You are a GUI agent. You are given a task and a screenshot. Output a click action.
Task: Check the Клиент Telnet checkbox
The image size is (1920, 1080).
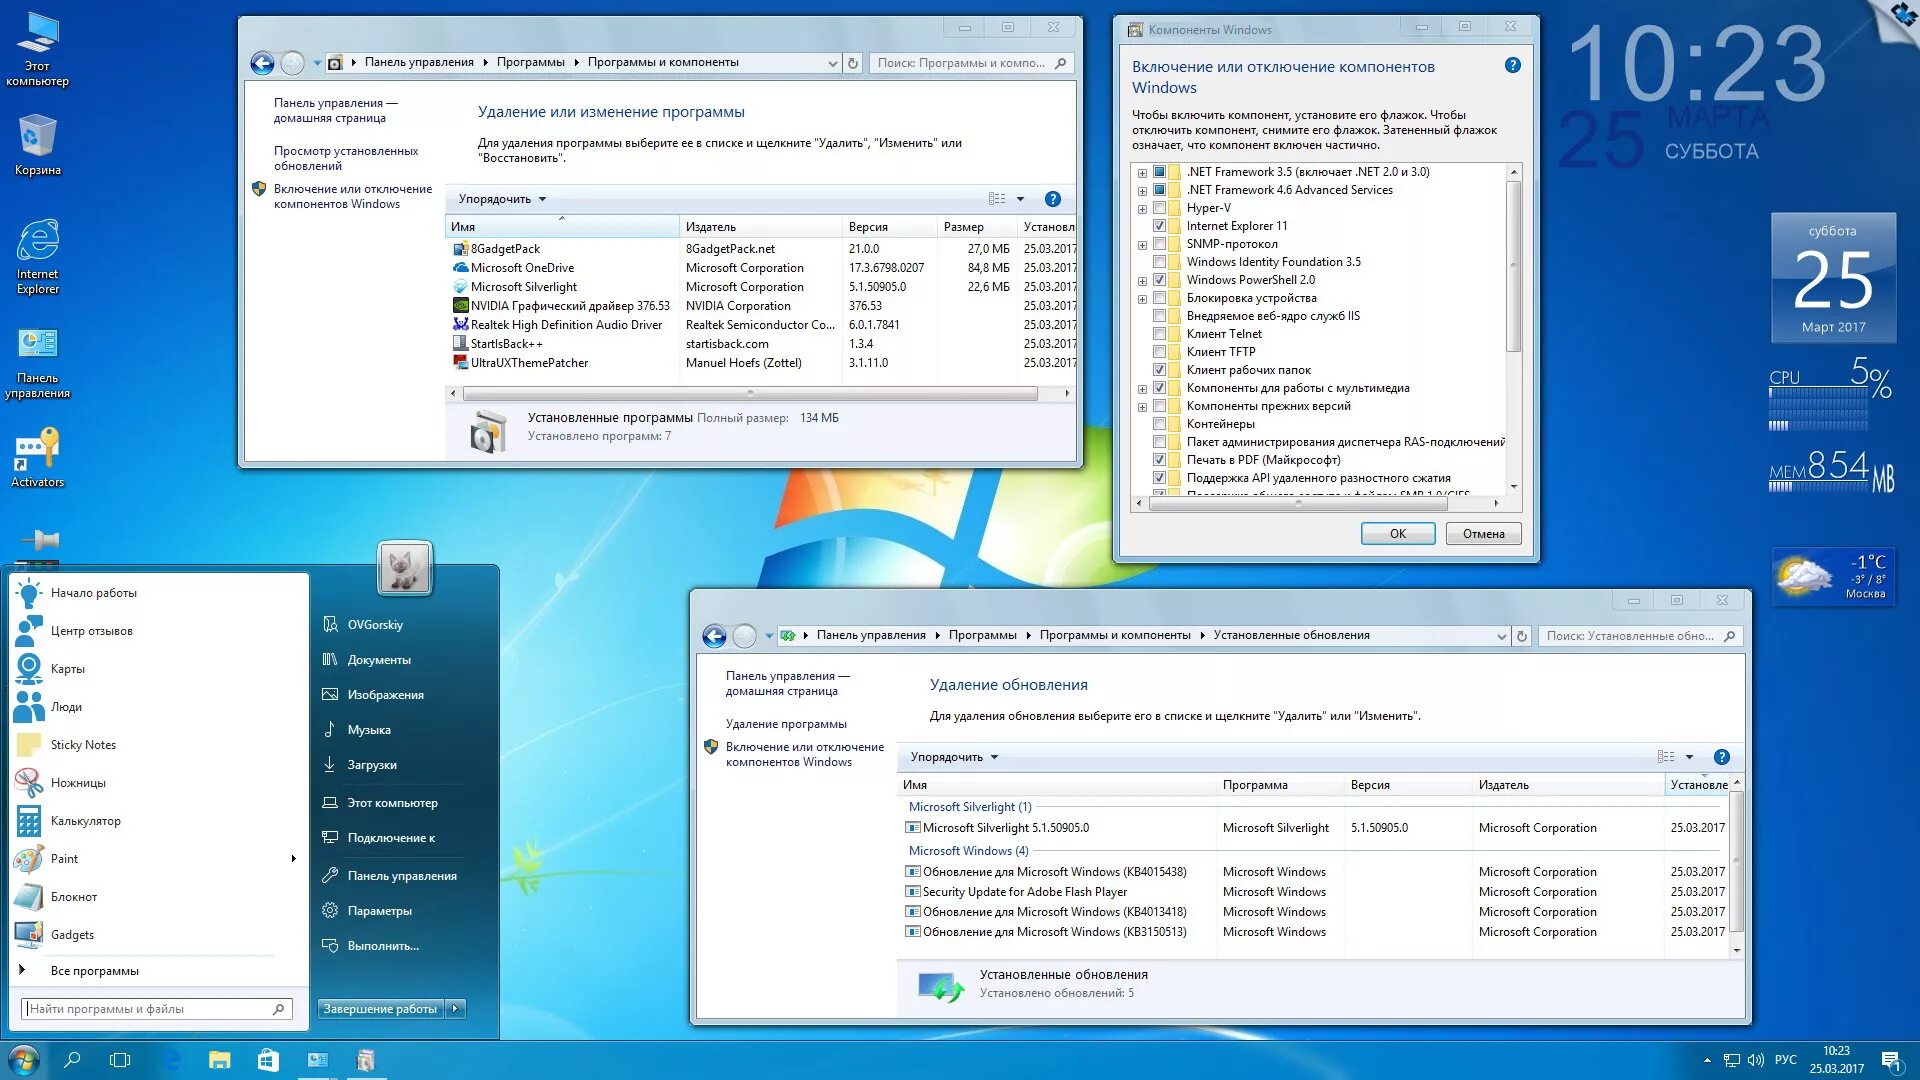click(x=1160, y=334)
